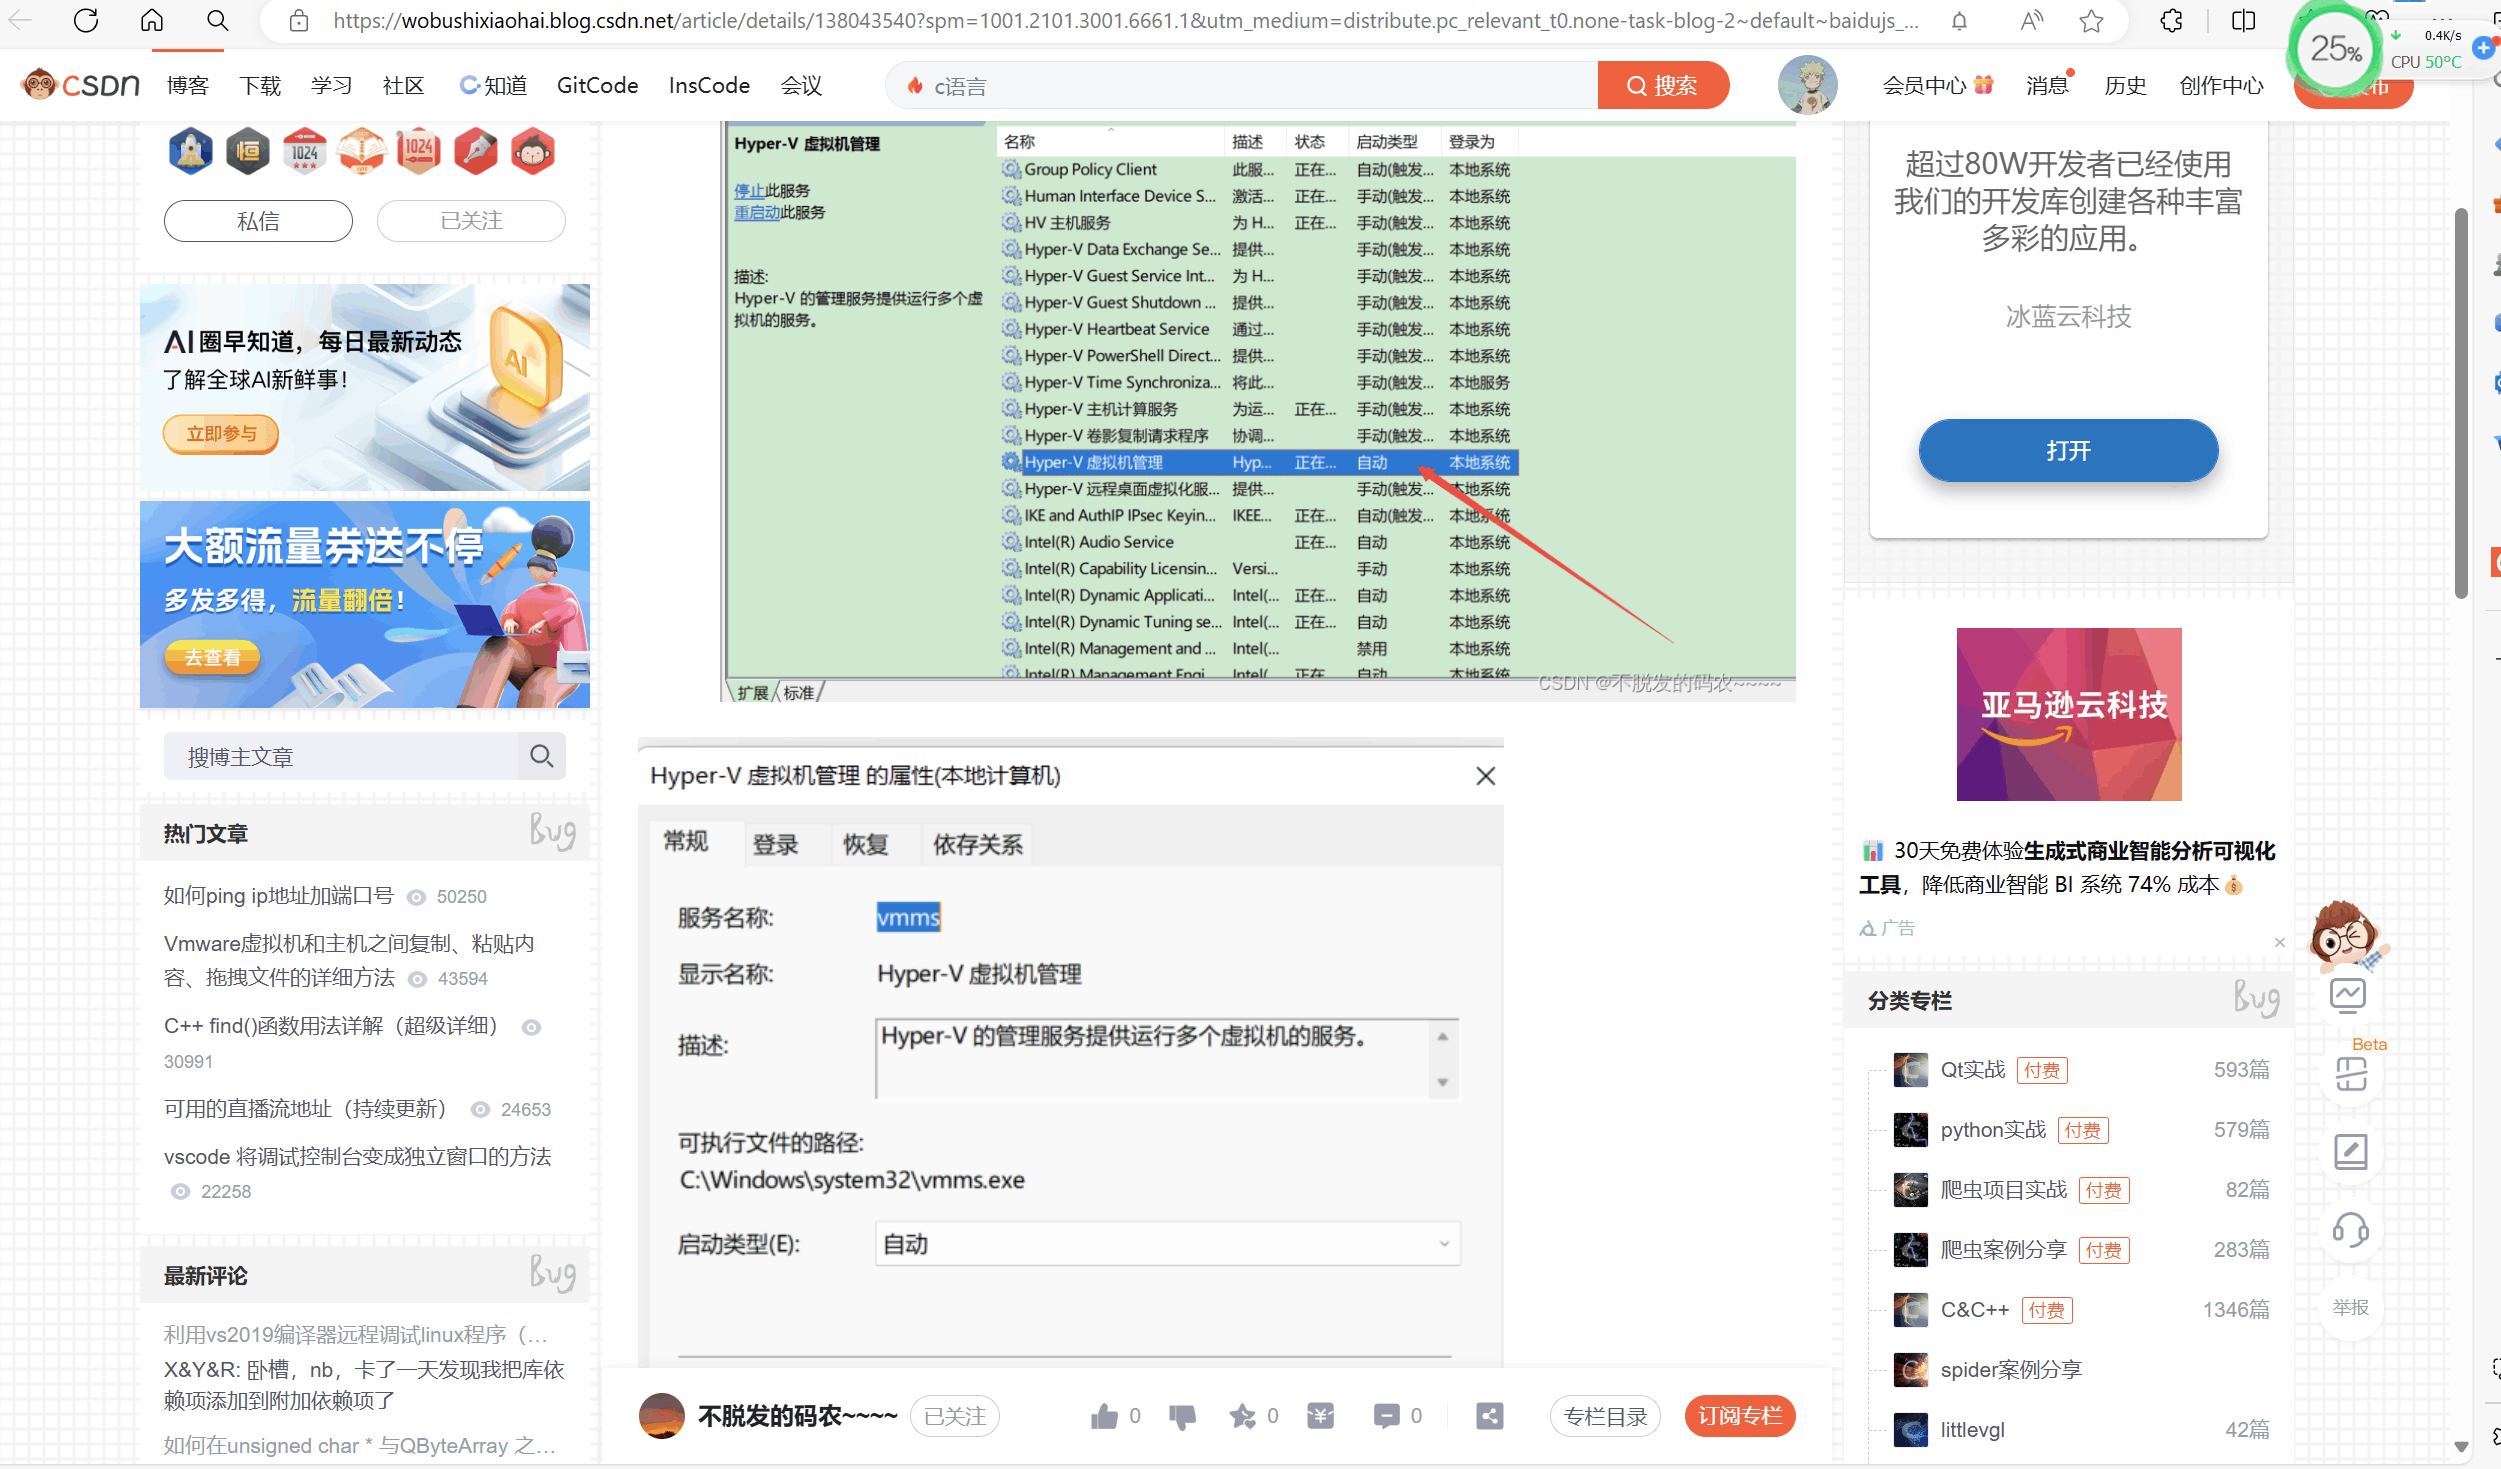Open article 如何ping ip地址加端口号

tap(278, 896)
